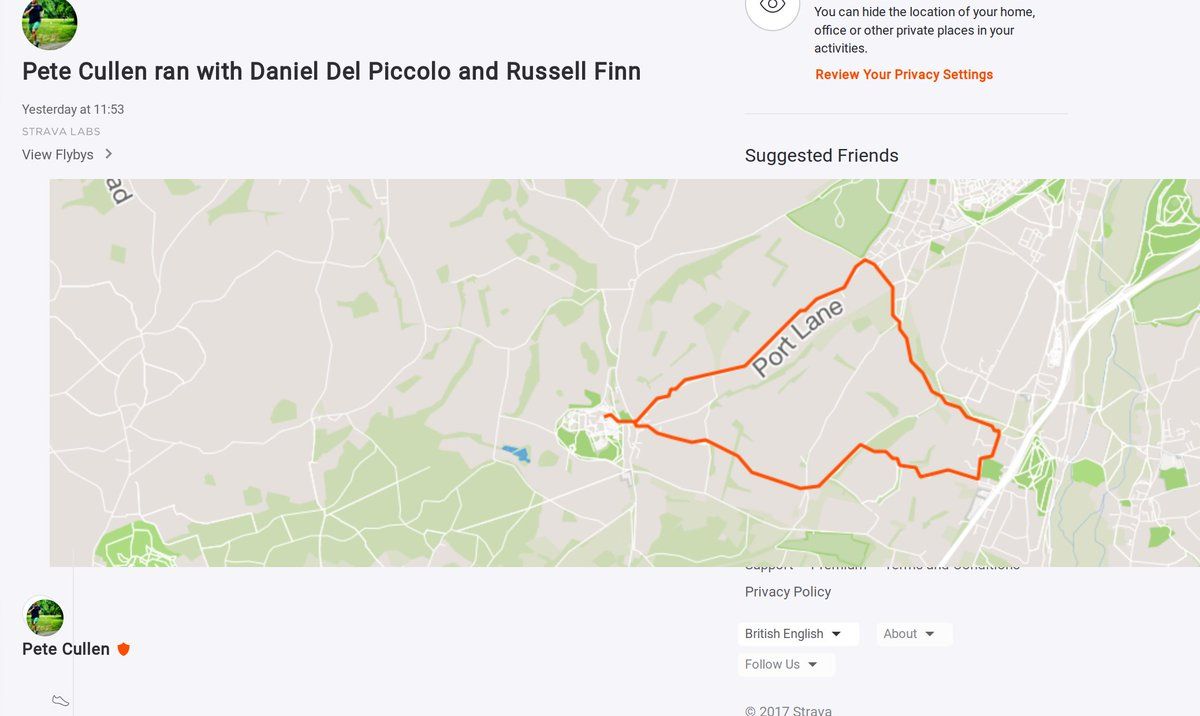
Task: Open the About dropdown menu
Action: coord(909,634)
